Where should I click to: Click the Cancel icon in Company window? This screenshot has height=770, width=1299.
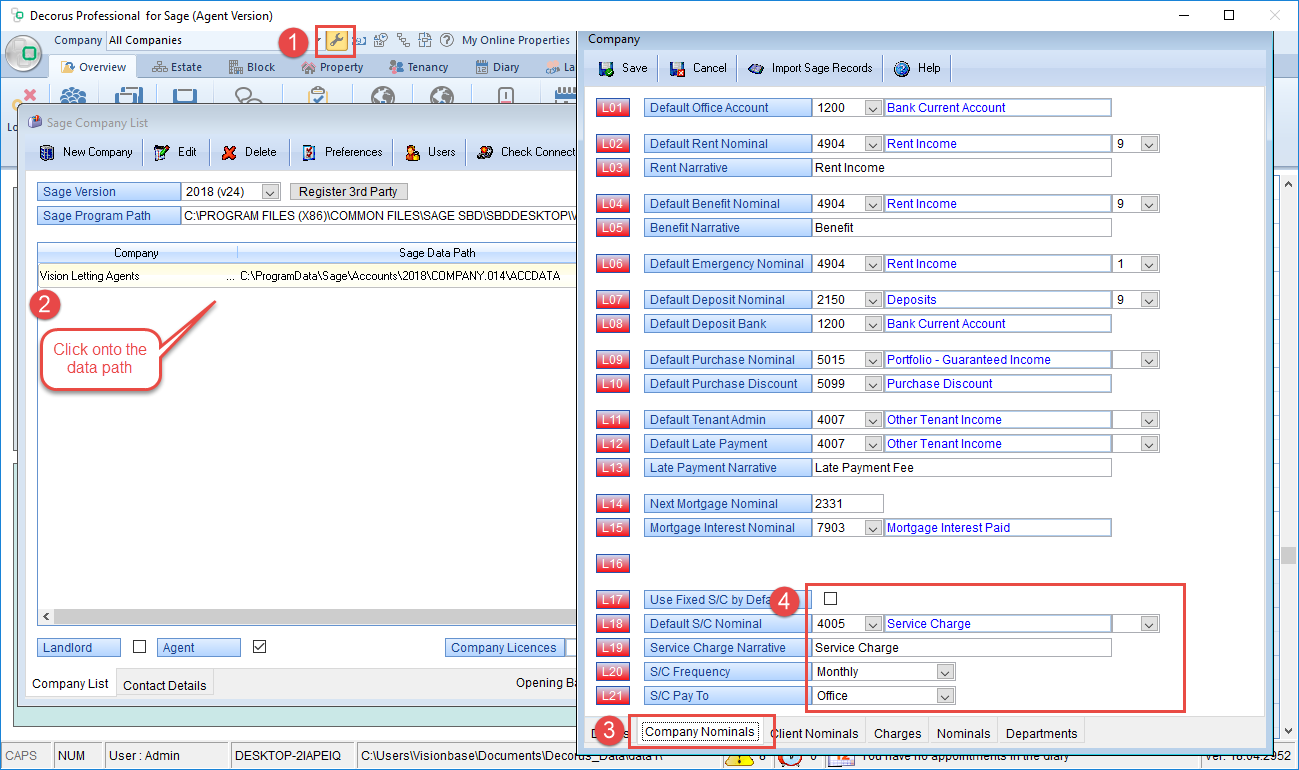point(676,68)
